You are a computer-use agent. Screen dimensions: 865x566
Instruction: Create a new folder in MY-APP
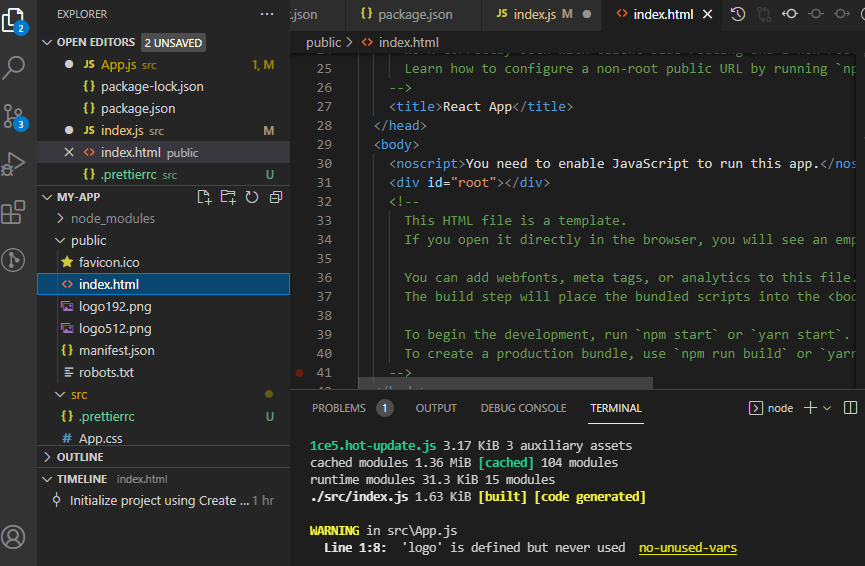click(x=228, y=197)
